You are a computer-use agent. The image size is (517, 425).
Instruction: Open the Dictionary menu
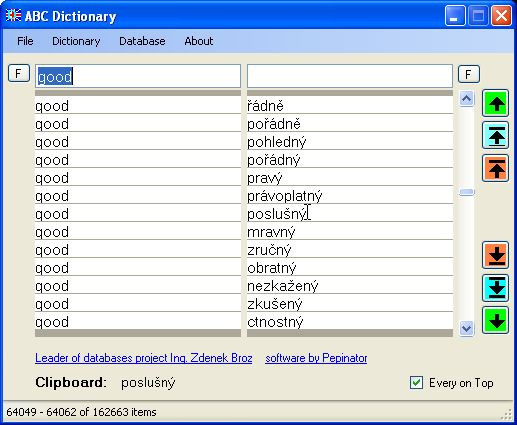pos(76,41)
